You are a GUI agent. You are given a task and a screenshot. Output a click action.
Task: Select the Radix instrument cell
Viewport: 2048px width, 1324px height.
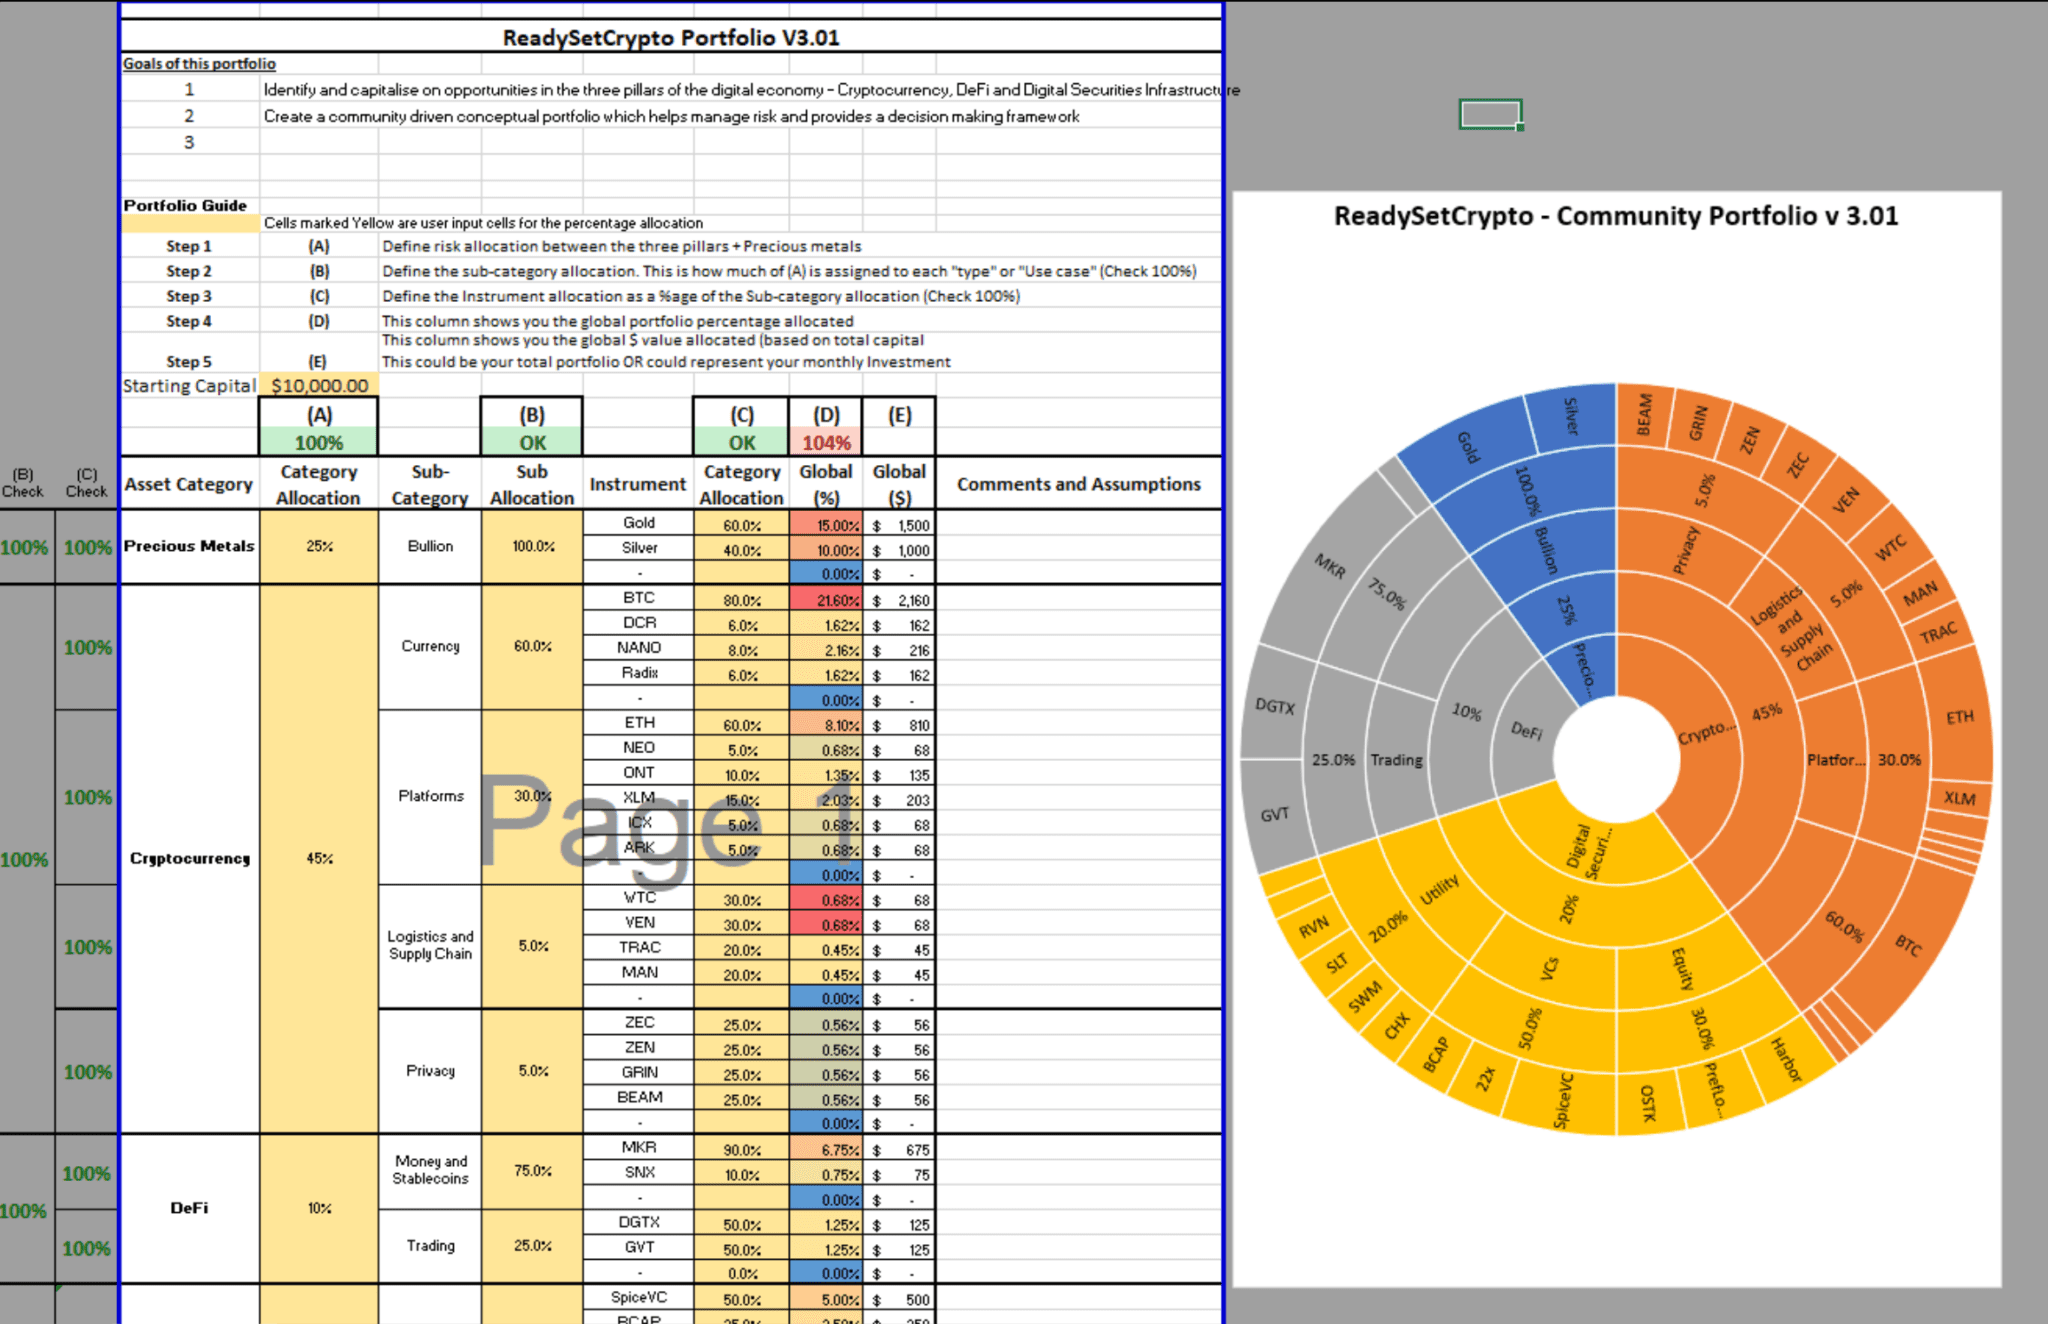pyautogui.click(x=638, y=673)
